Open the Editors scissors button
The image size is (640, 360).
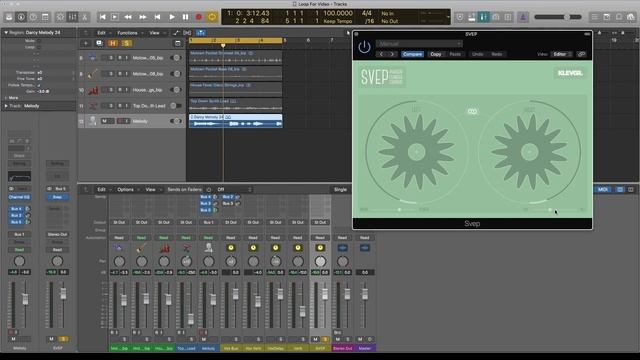(x=84, y=17)
